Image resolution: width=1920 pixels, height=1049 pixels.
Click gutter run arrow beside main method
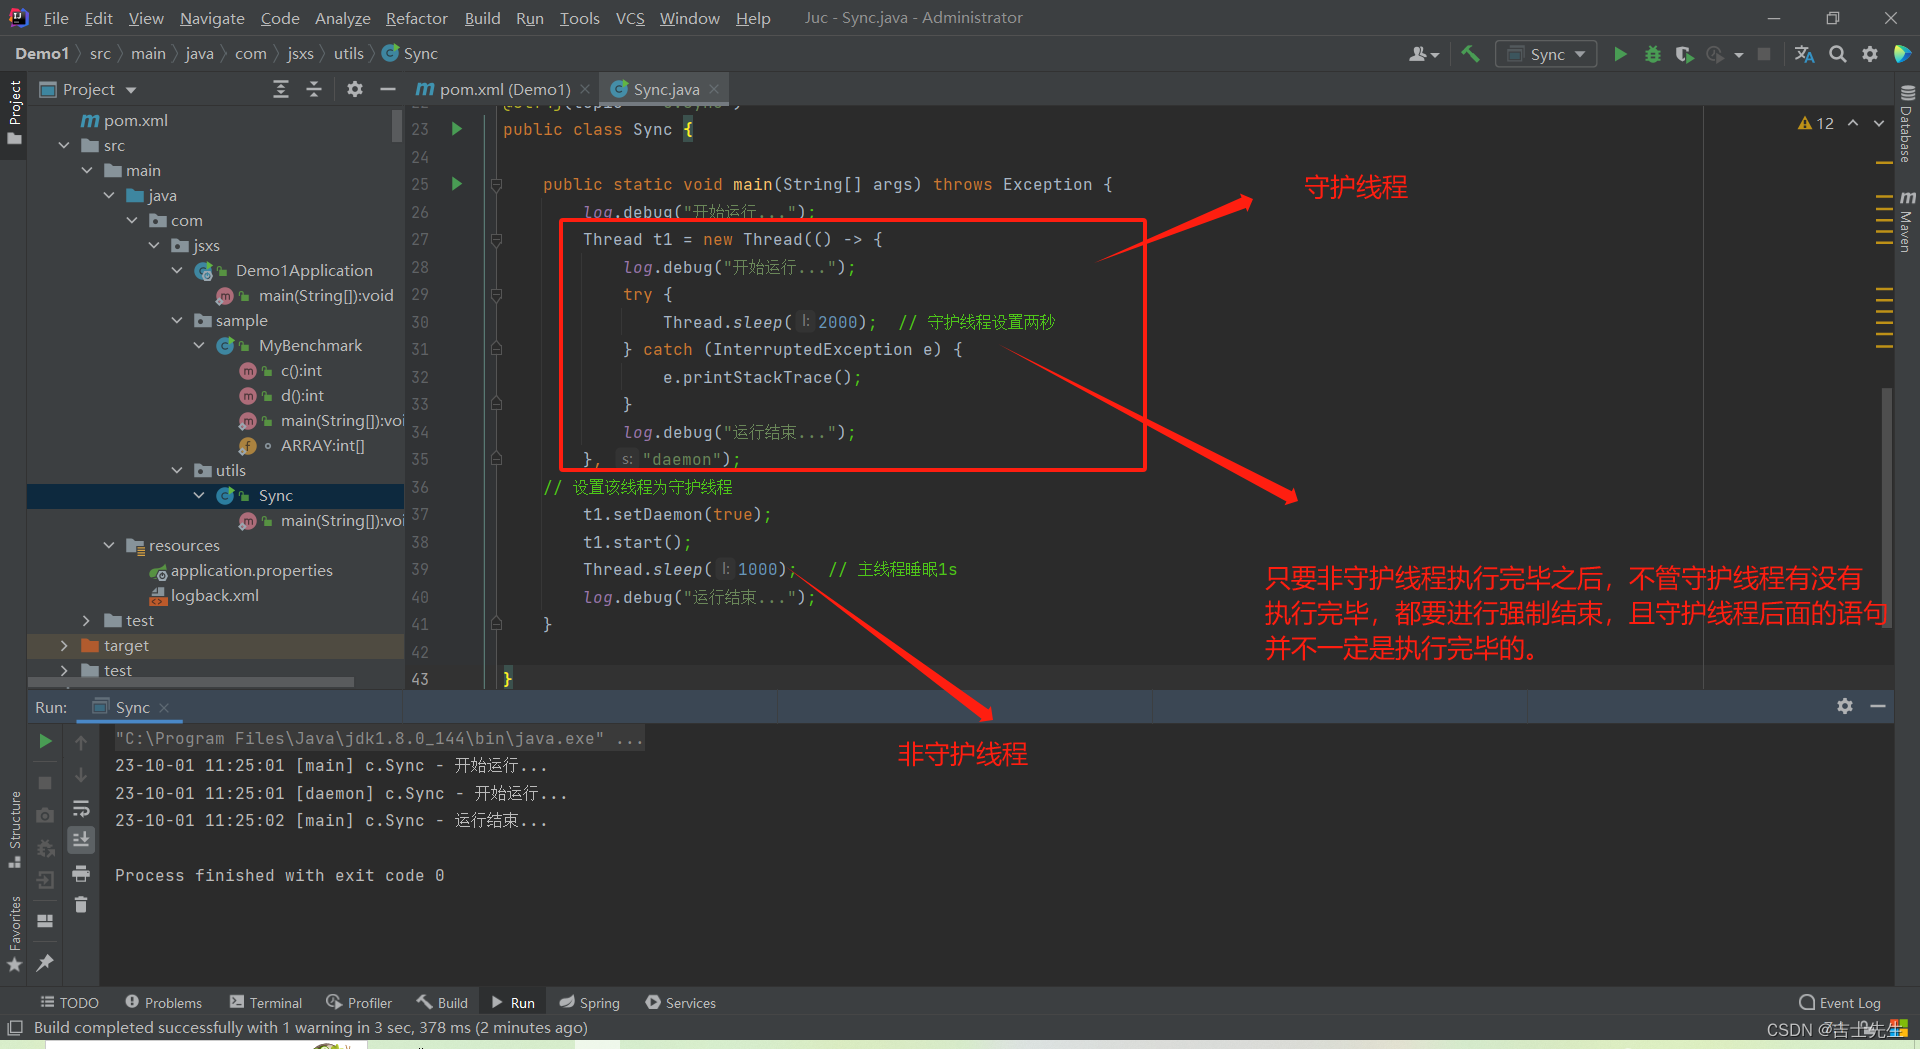point(457,184)
